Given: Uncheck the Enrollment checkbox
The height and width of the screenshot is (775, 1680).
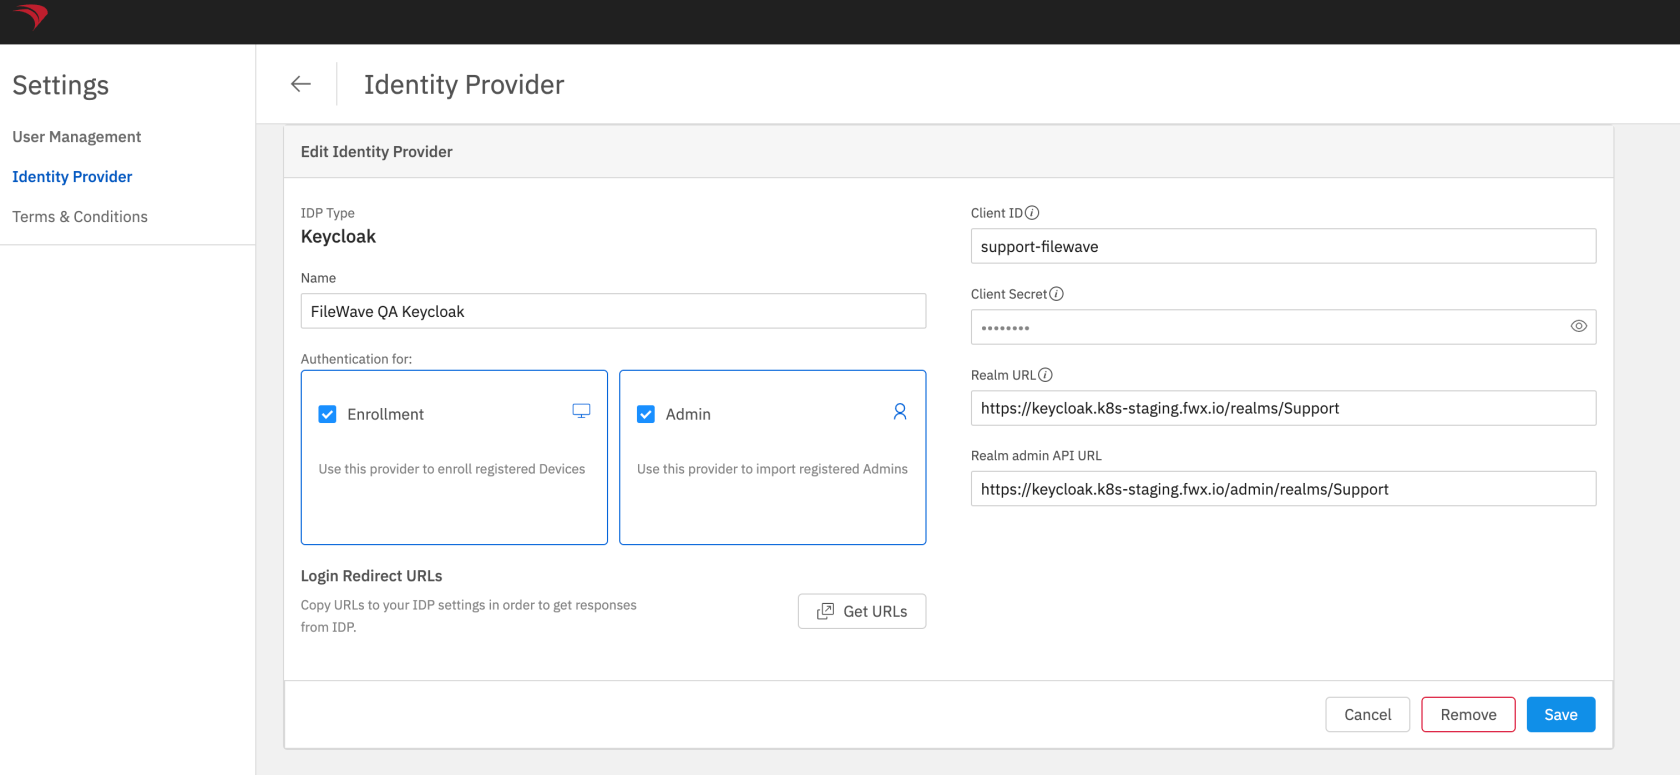Looking at the screenshot, I should pyautogui.click(x=327, y=414).
